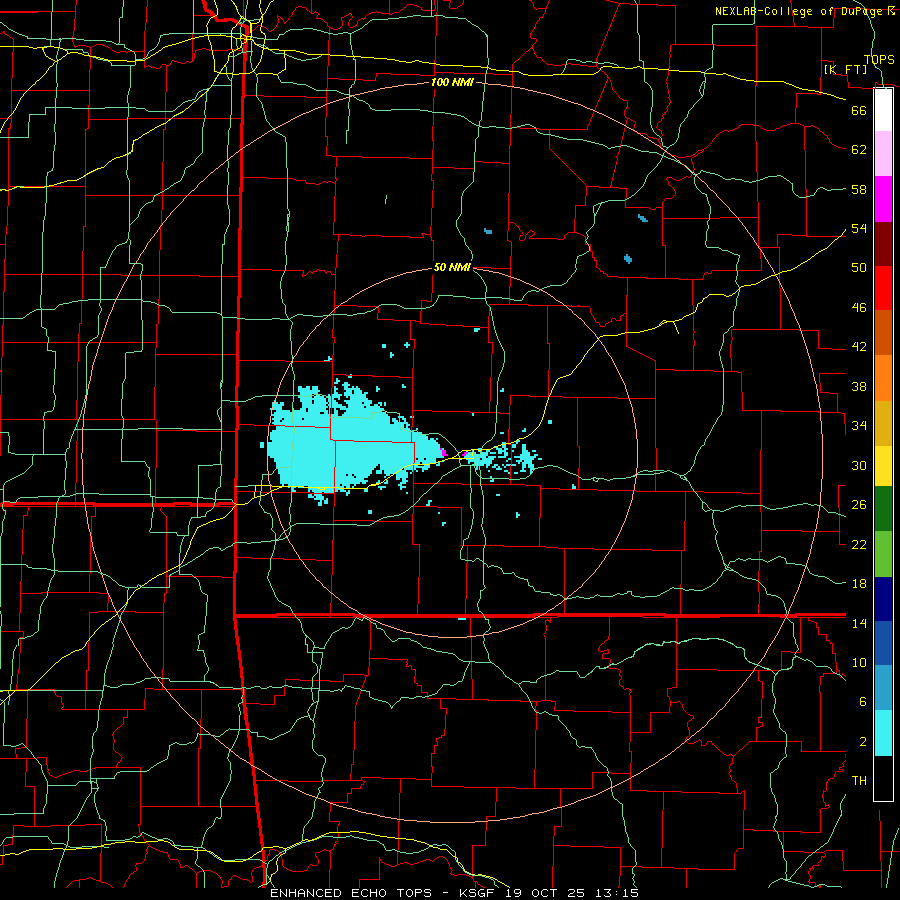Image resolution: width=900 pixels, height=900 pixels.
Task: Click the TOPS legend title
Action: [879, 59]
